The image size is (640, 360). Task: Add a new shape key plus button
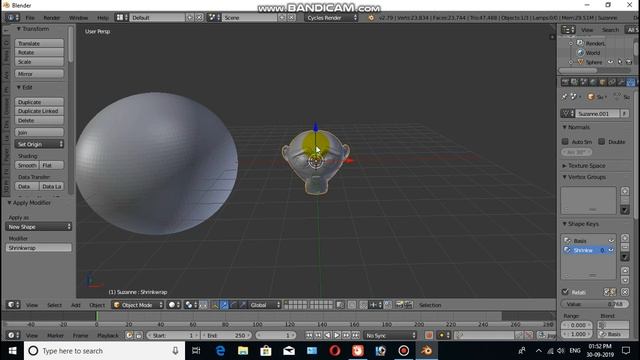click(625, 238)
